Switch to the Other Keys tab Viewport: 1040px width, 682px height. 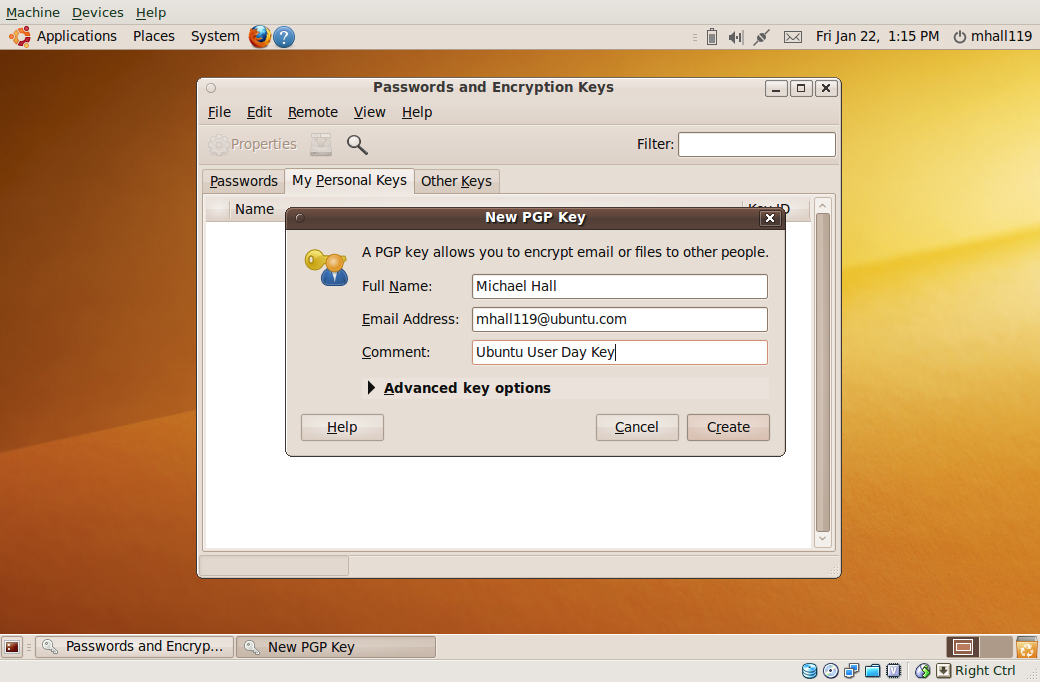click(456, 181)
